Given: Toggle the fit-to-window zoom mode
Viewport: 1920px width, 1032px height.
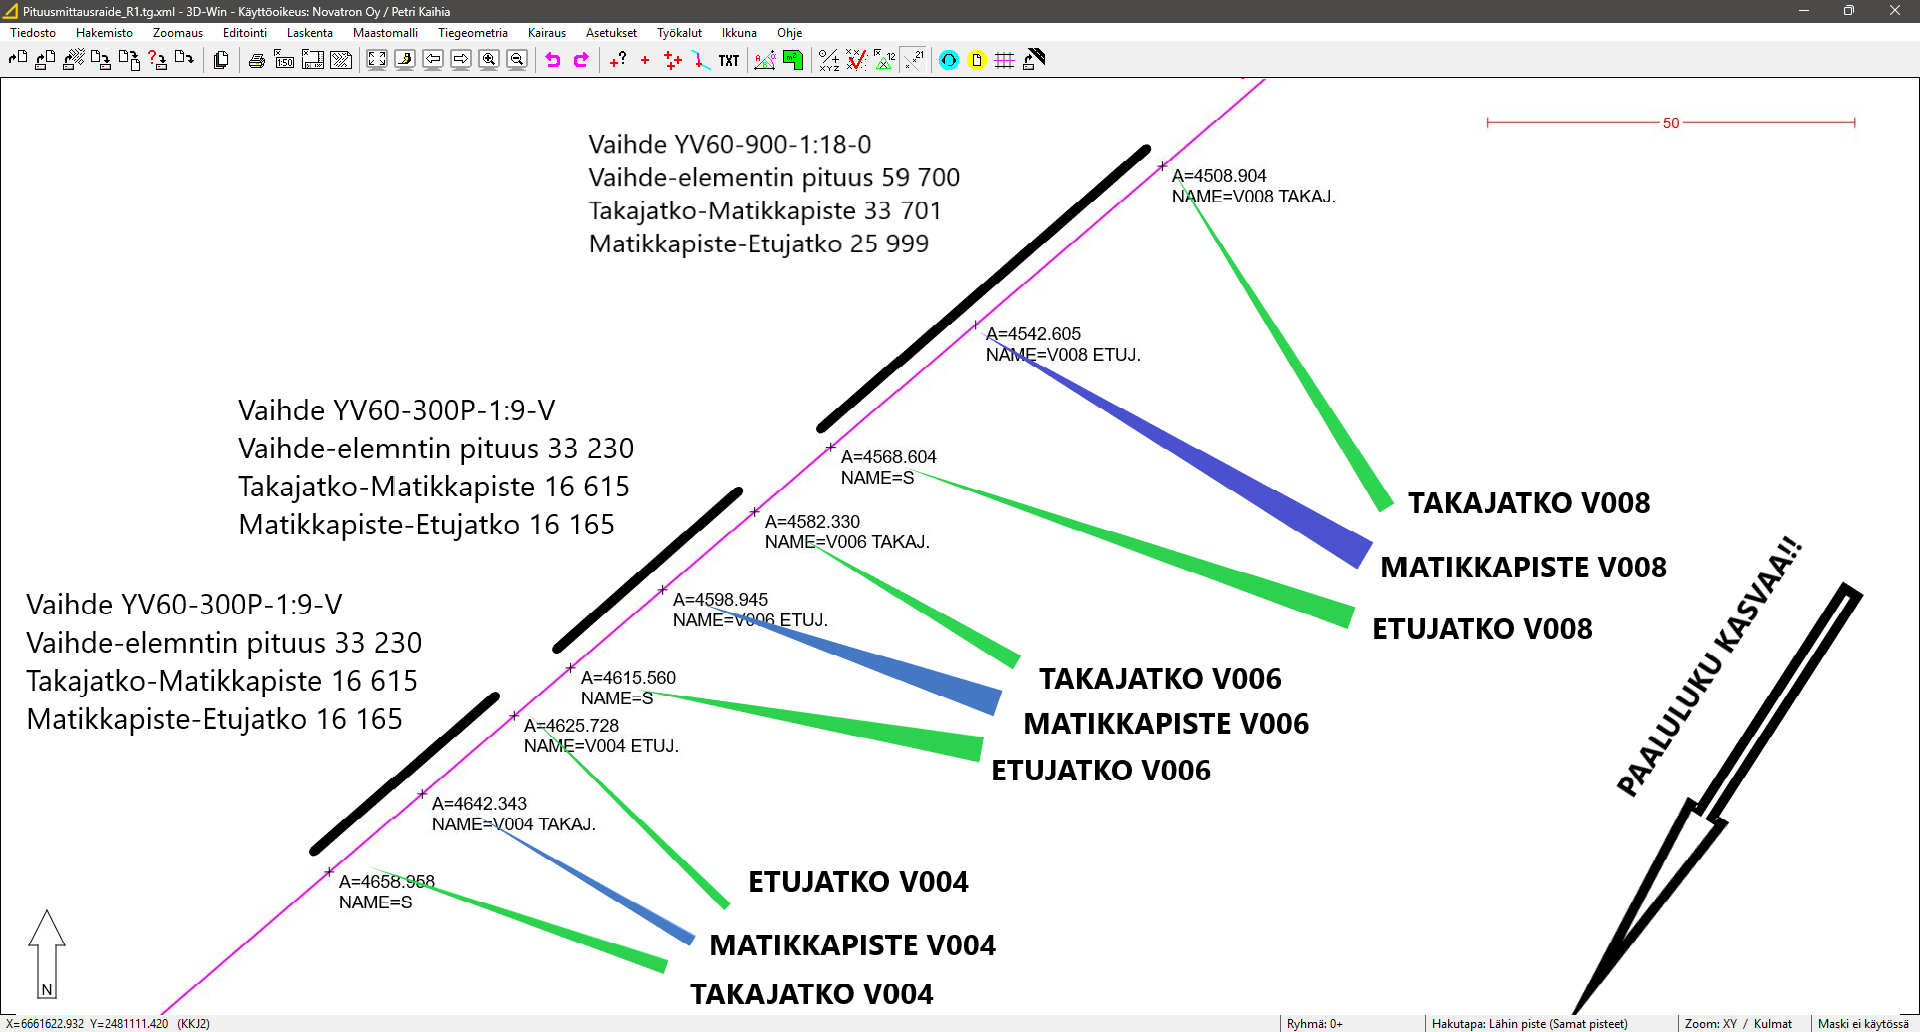Looking at the screenshot, I should [377, 60].
